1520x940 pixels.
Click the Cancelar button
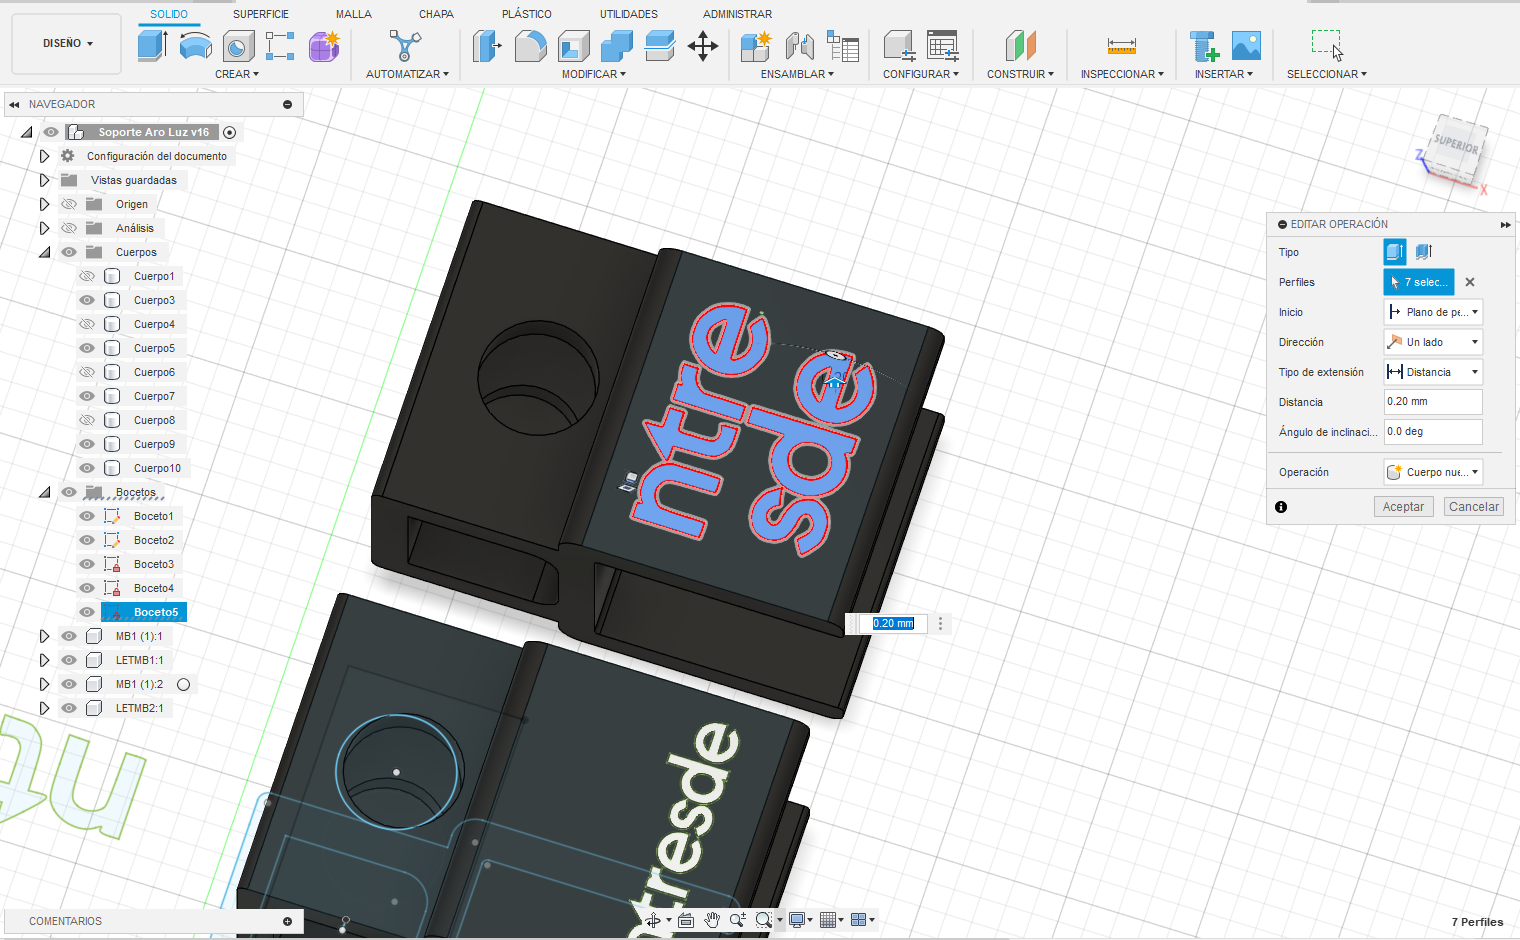[x=1474, y=507]
